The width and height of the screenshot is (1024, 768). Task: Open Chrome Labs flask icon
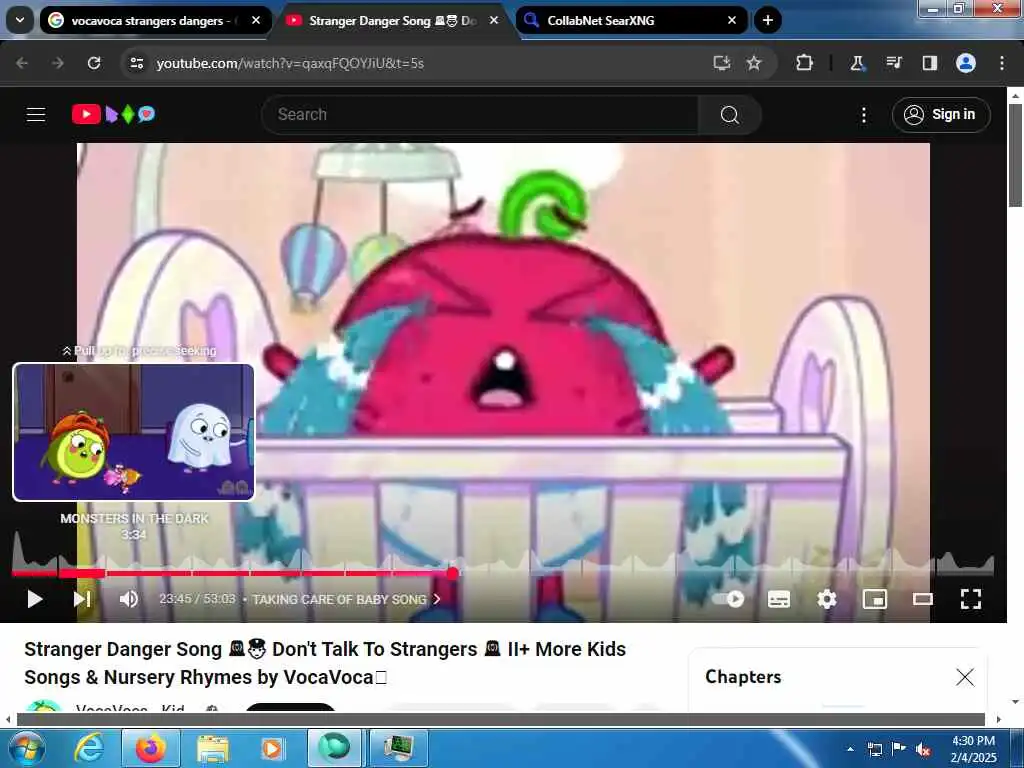(x=857, y=63)
